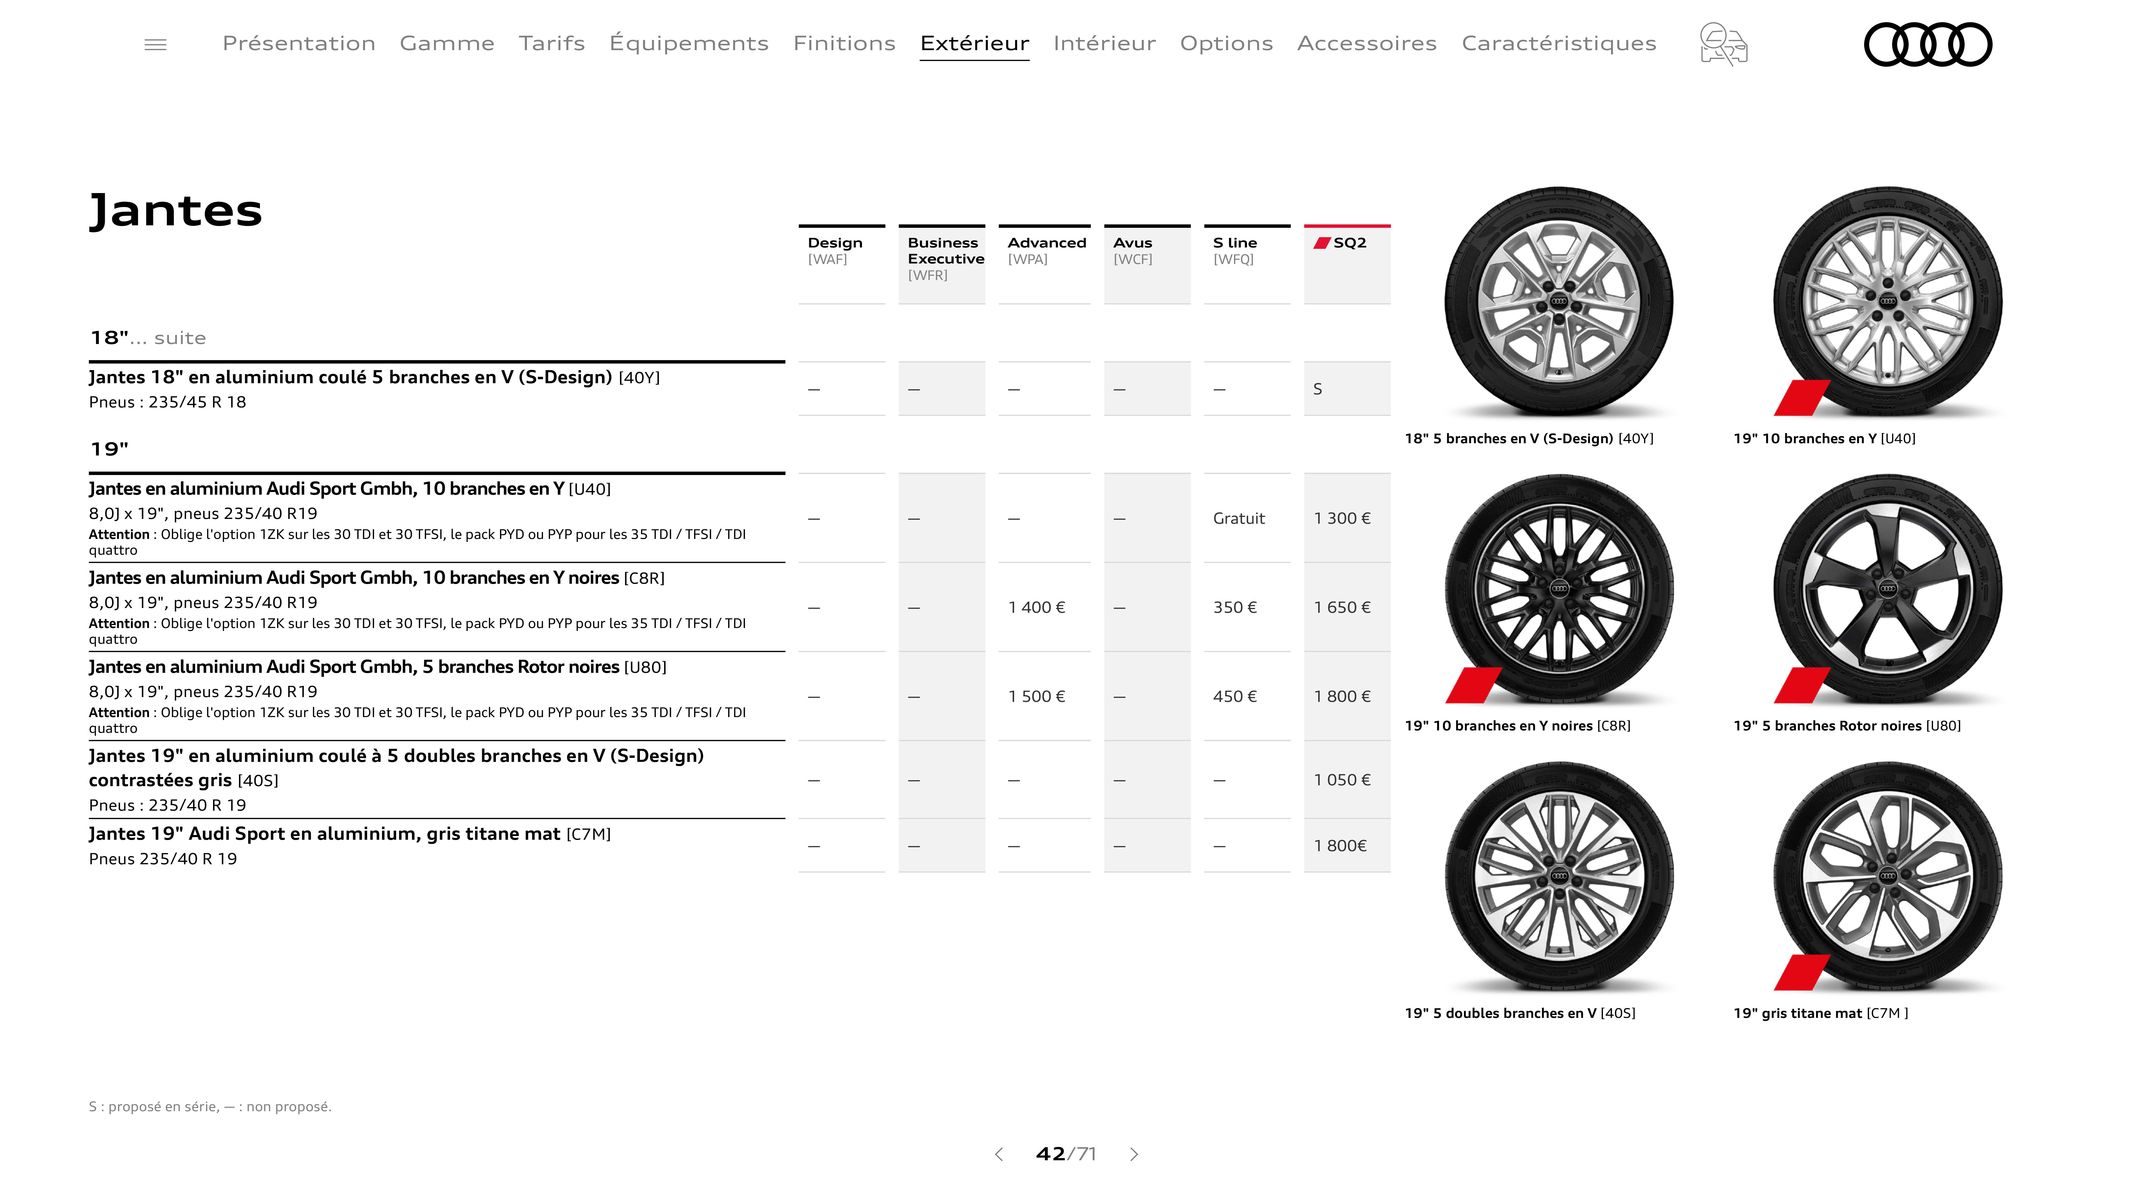Click the Advanced [WPA] column header
Image resolution: width=2133 pixels, height=1200 pixels.
[1044, 264]
